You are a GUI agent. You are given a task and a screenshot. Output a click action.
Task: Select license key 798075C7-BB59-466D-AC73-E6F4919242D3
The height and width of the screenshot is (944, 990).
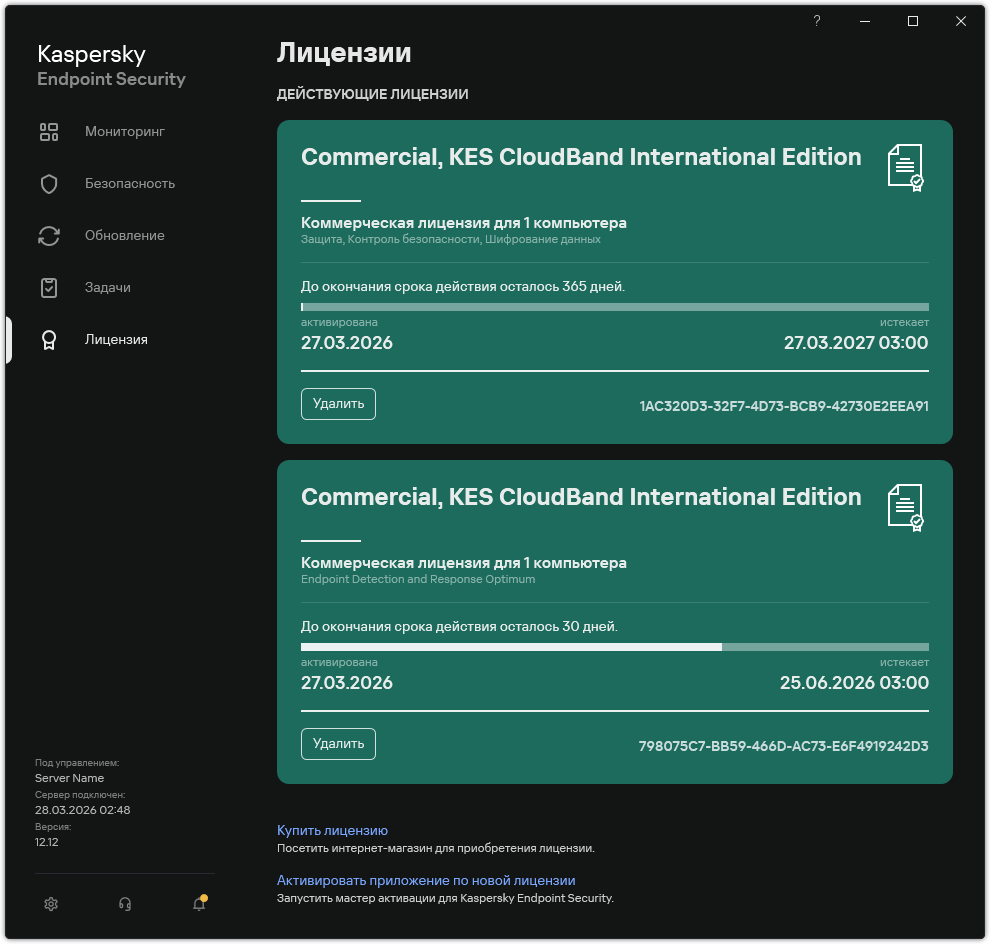784,746
